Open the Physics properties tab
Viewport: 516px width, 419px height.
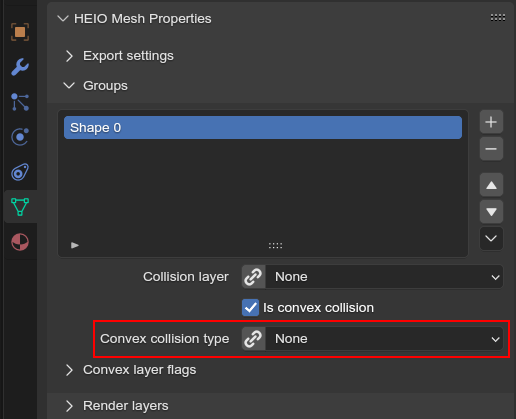[x=20, y=137]
